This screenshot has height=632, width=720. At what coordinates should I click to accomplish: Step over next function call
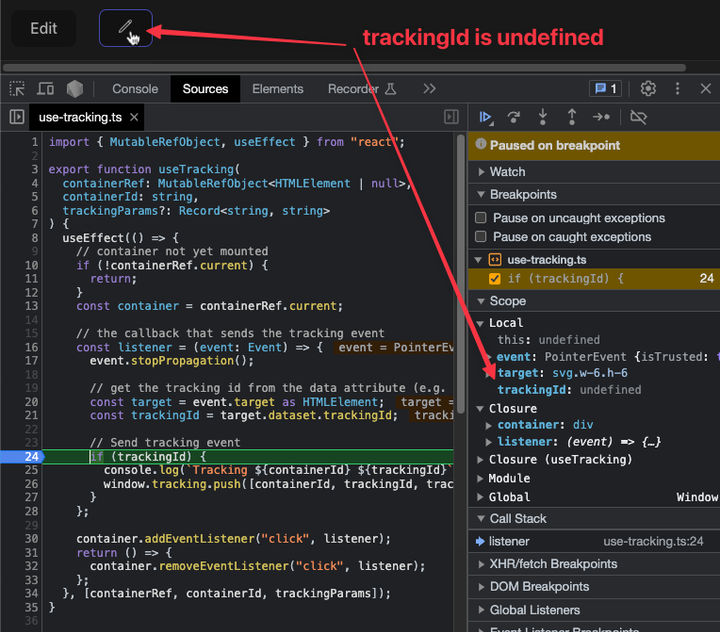click(514, 117)
